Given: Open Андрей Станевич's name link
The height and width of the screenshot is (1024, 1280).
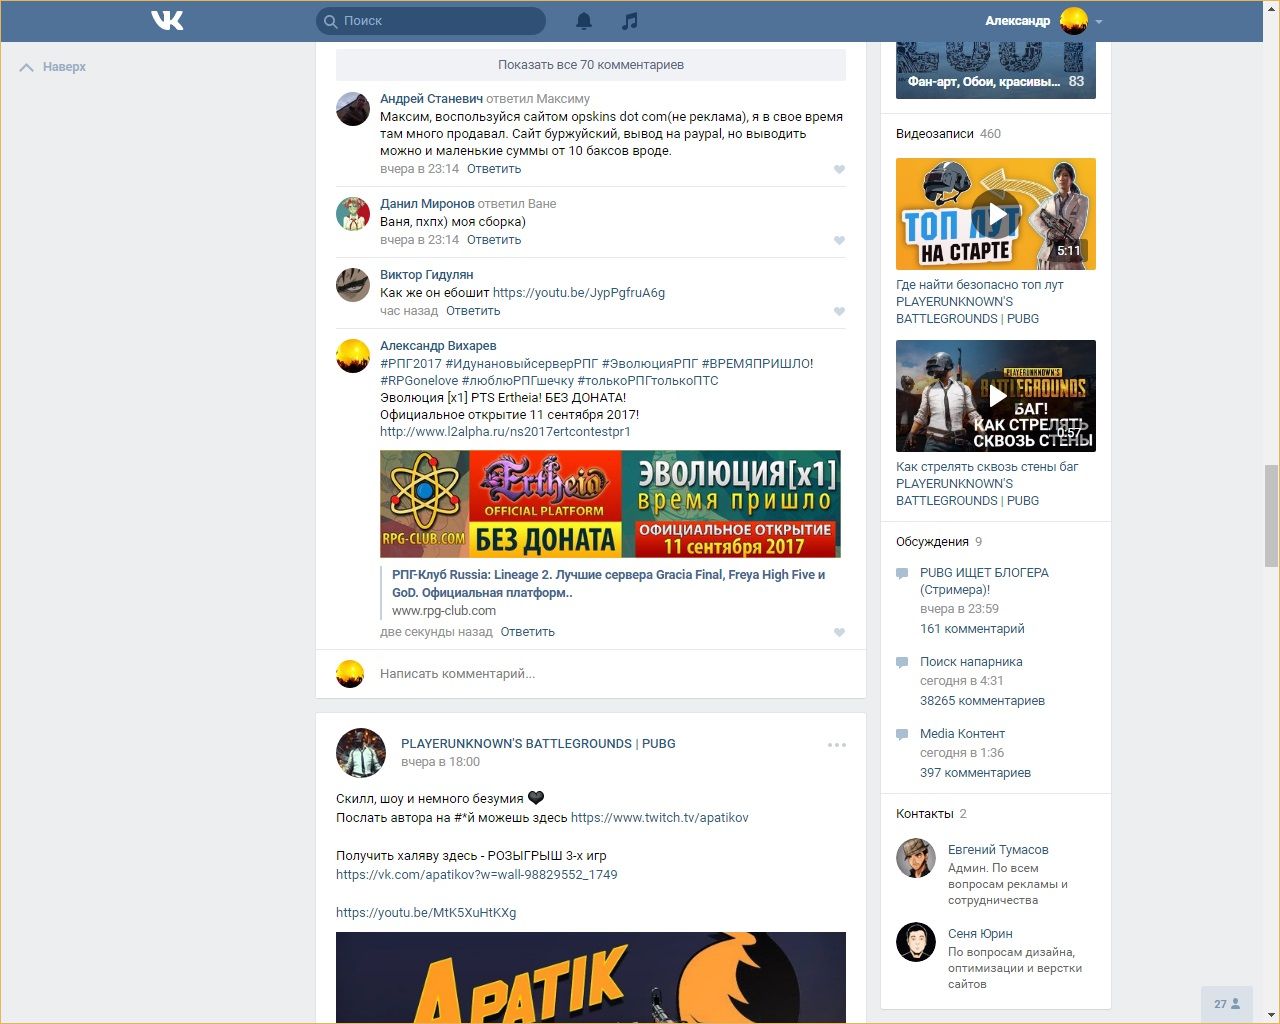Looking at the screenshot, I should coord(431,99).
